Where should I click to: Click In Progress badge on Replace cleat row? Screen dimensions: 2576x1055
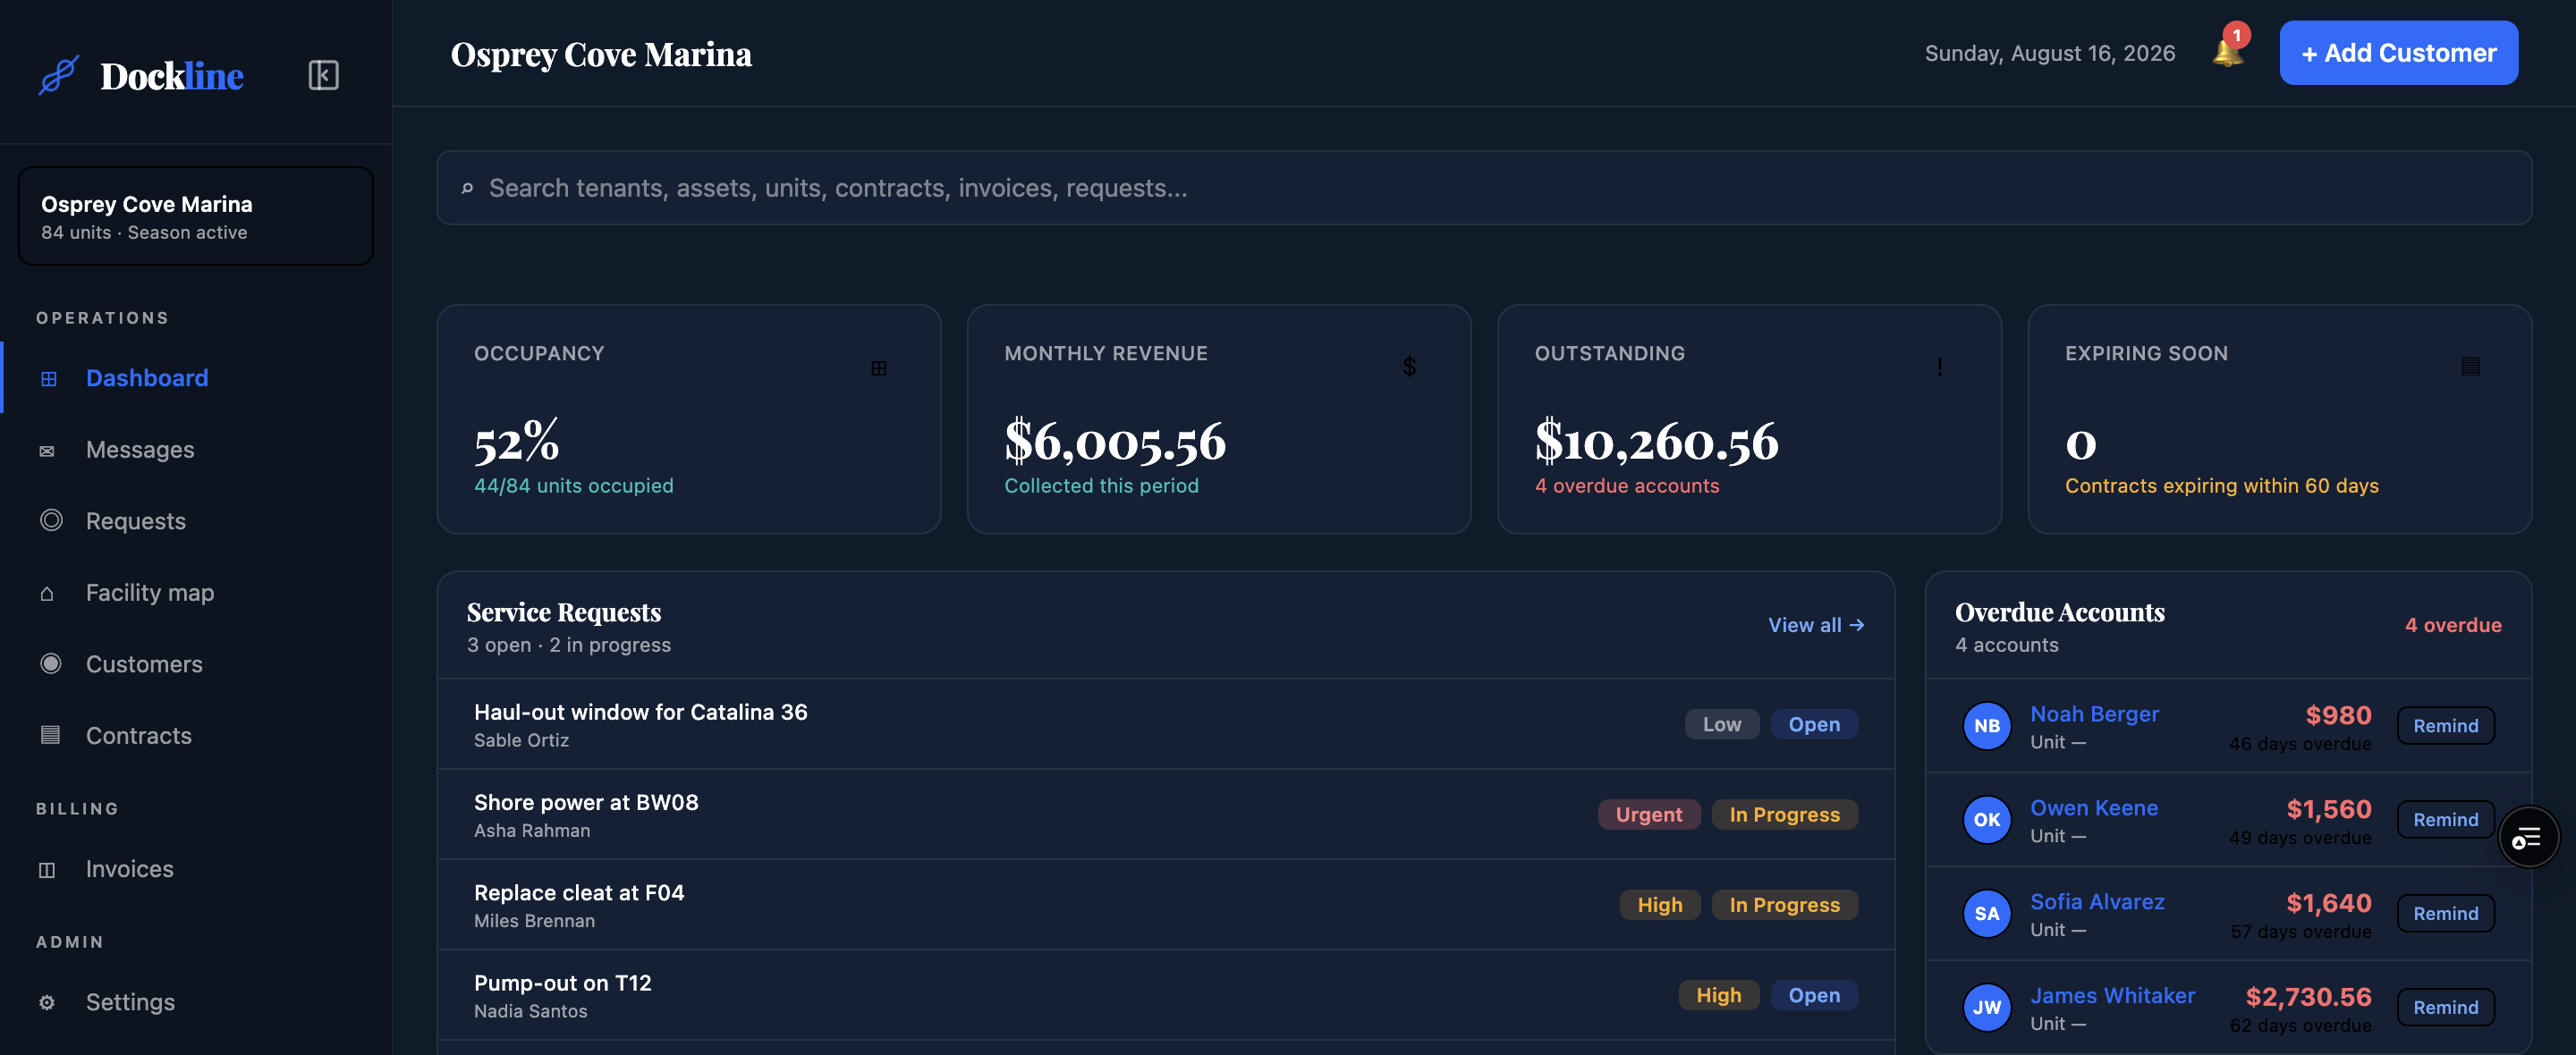coord(1784,905)
